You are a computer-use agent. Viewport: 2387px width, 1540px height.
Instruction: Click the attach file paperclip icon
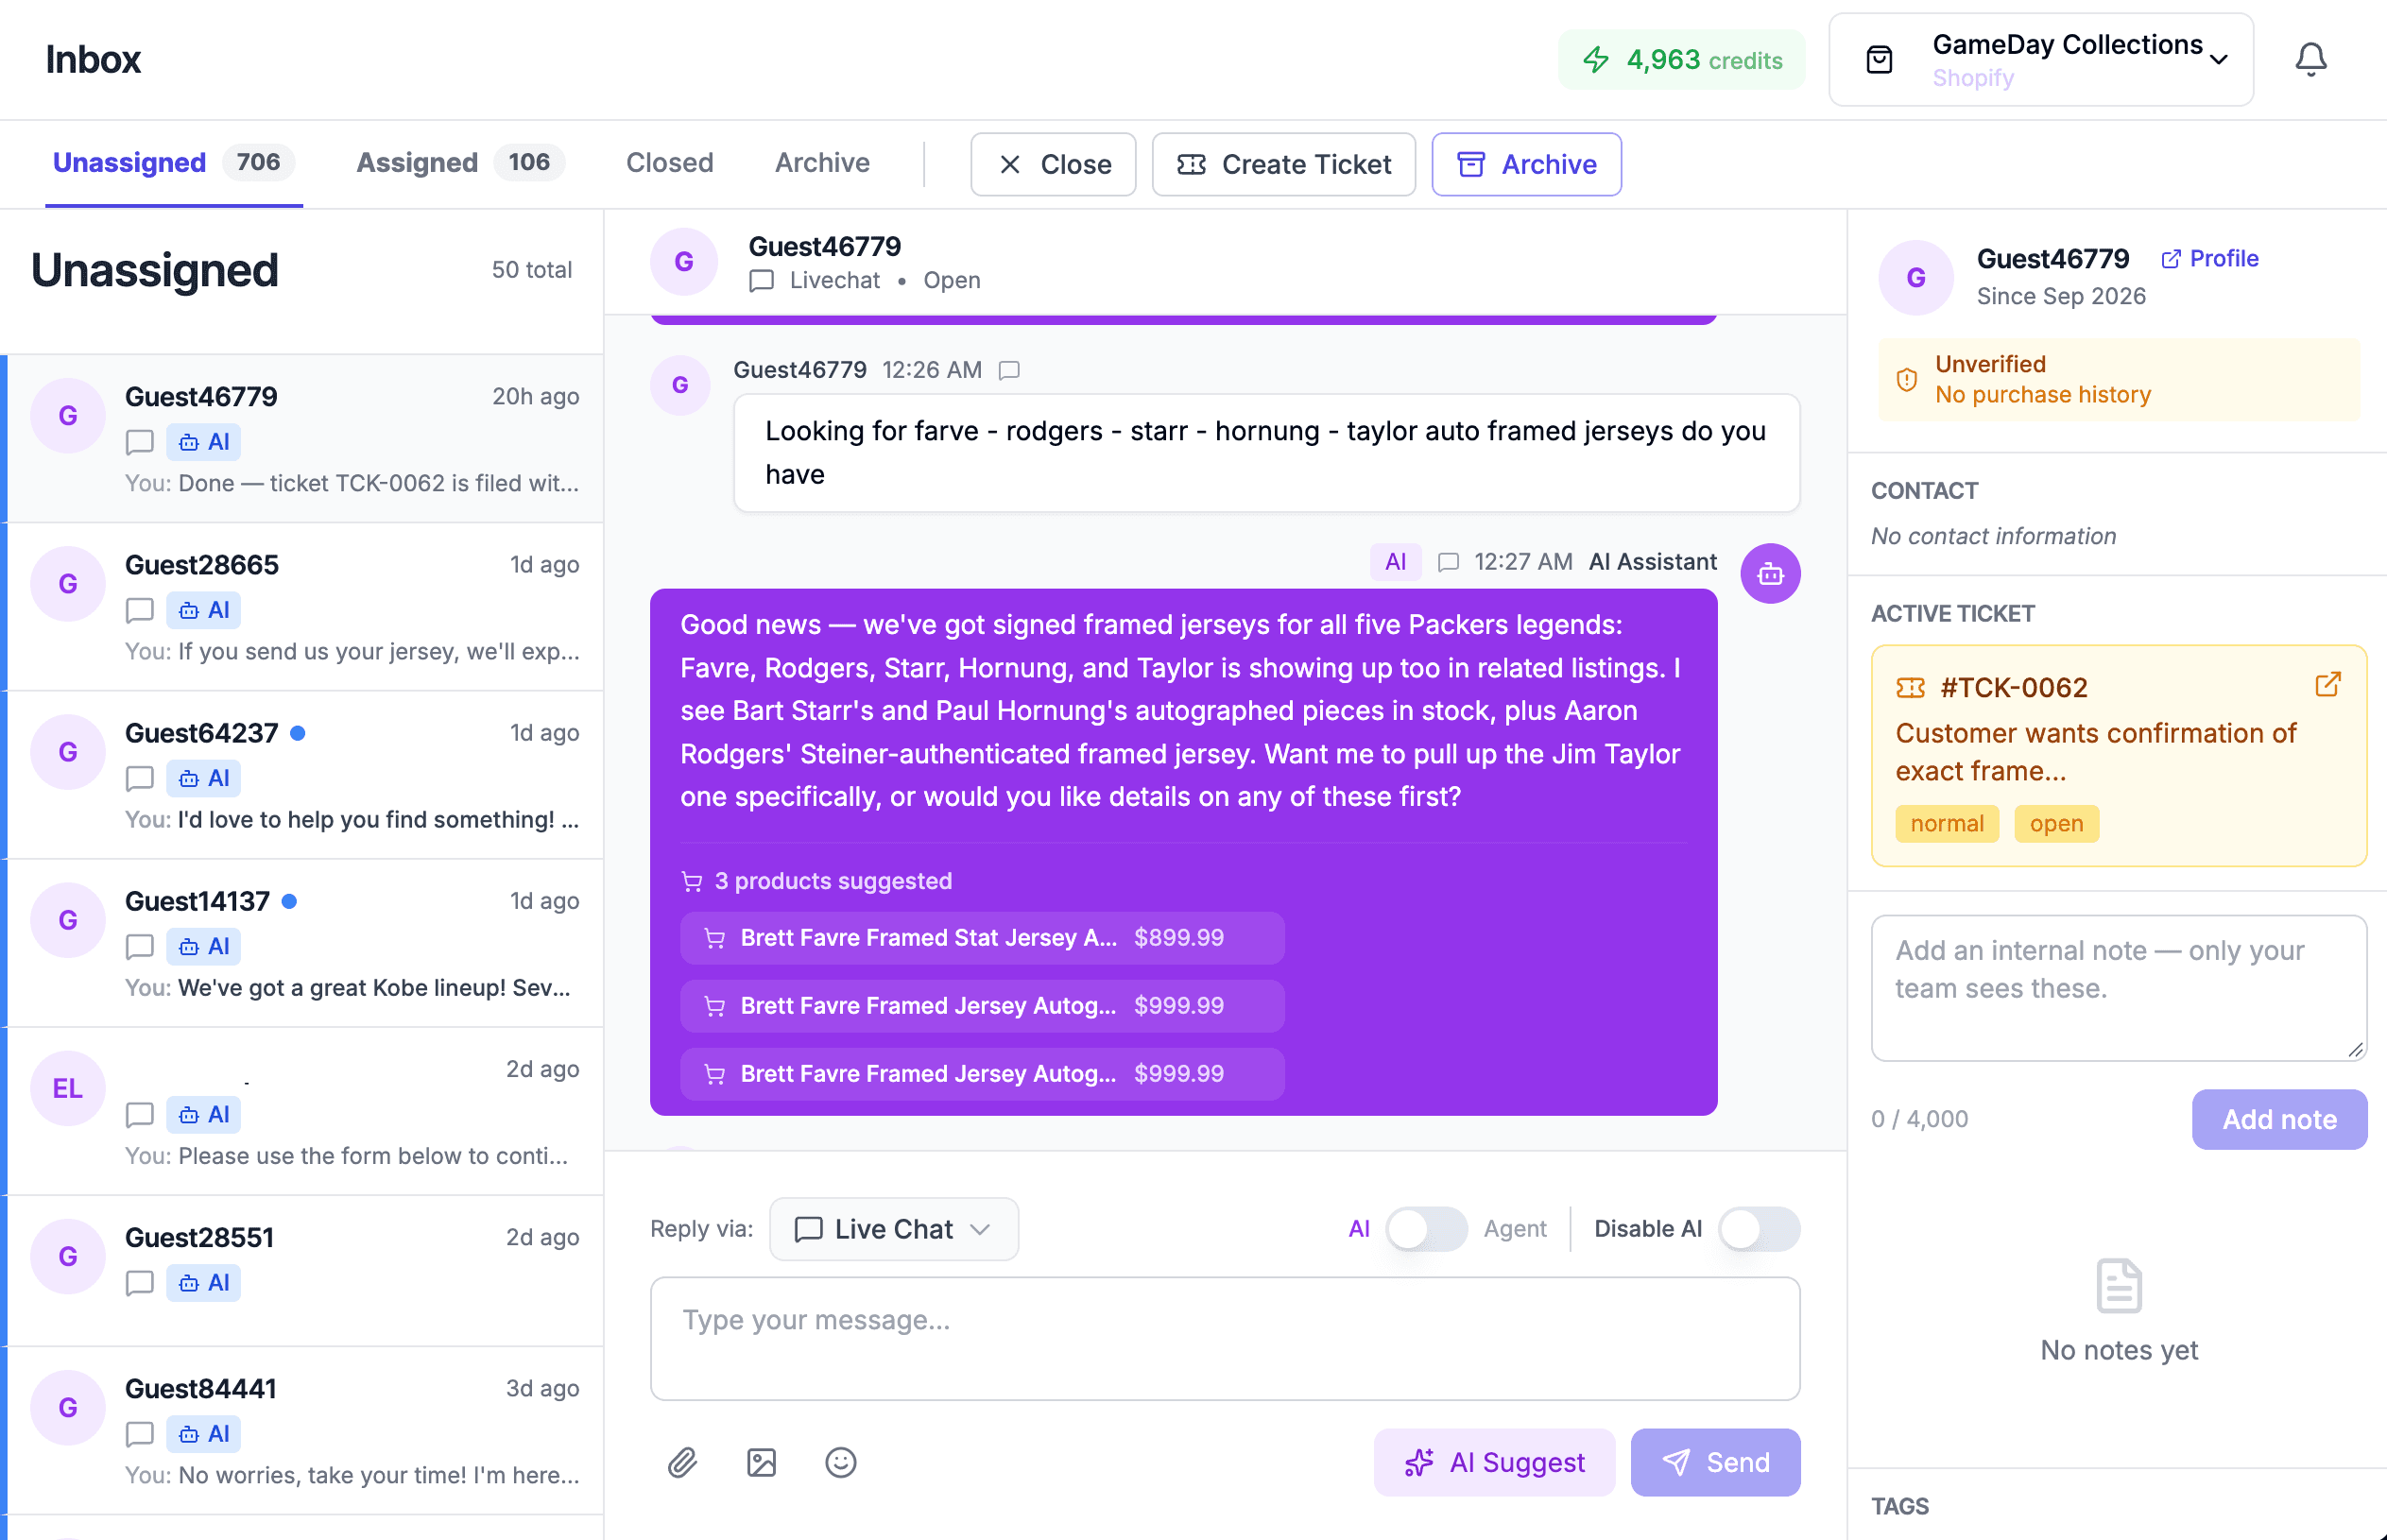click(x=682, y=1462)
